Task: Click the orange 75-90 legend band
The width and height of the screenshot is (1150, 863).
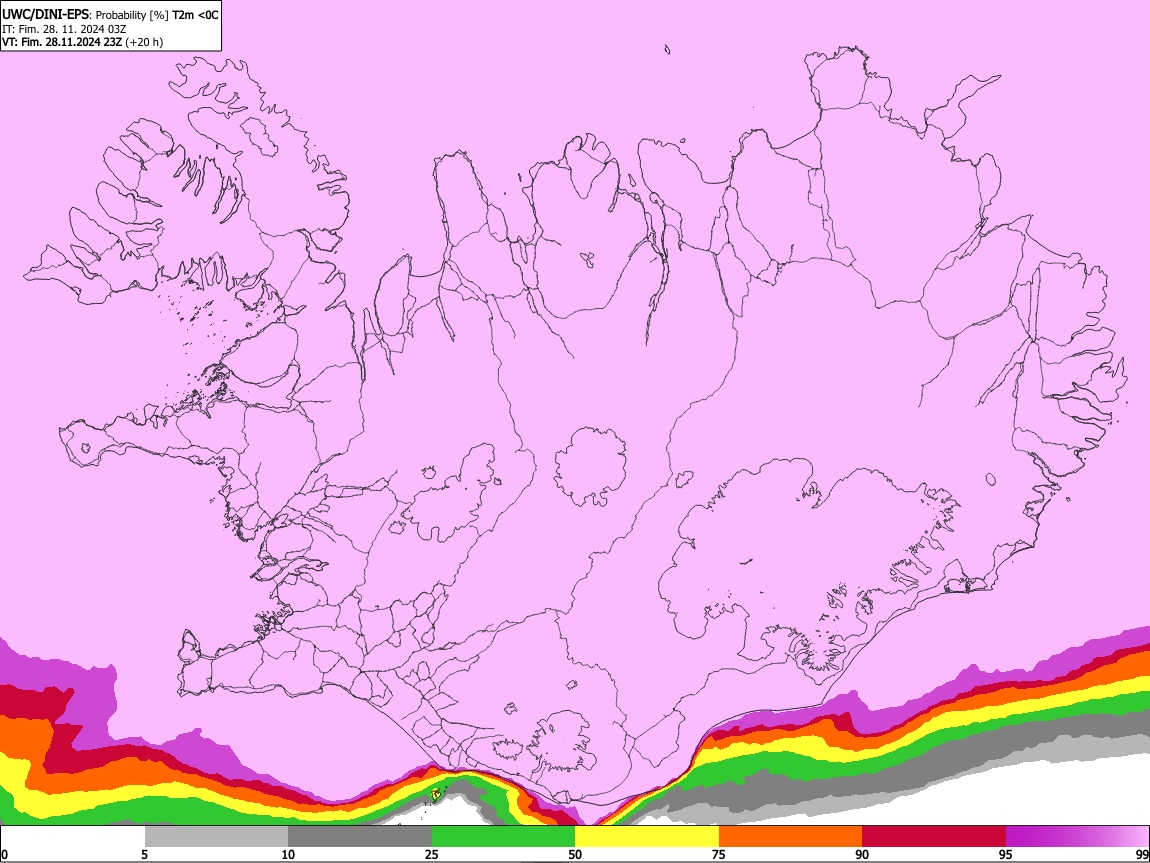Action: click(x=790, y=836)
